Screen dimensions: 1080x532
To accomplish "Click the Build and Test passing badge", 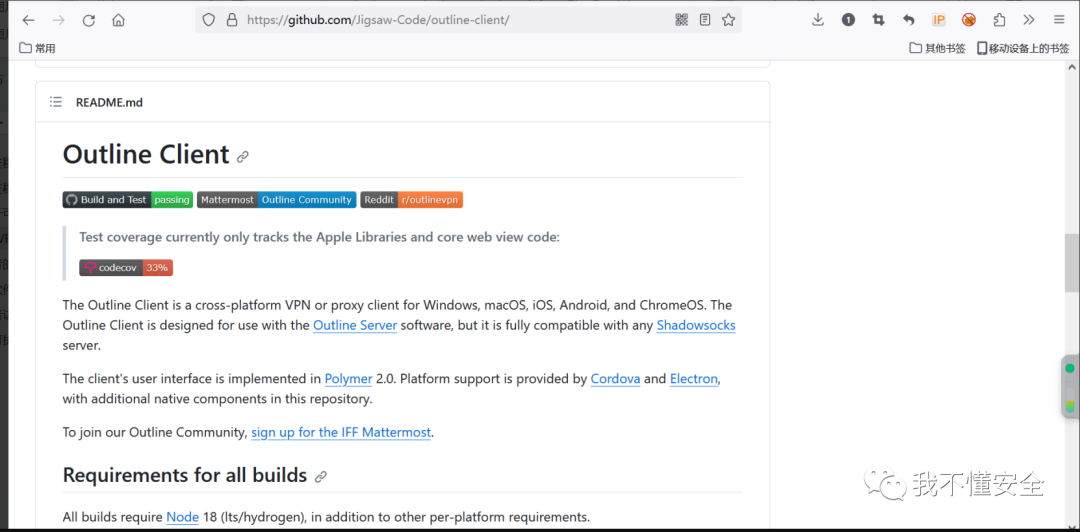I will 127,200.
